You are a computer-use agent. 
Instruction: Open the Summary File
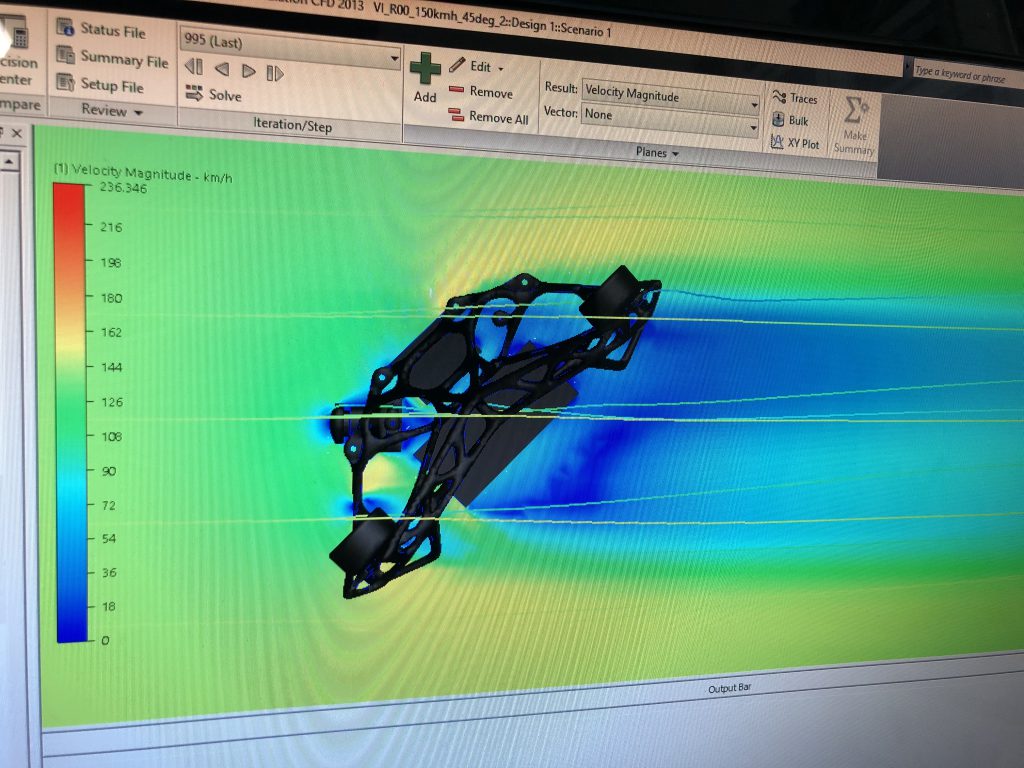tap(112, 59)
